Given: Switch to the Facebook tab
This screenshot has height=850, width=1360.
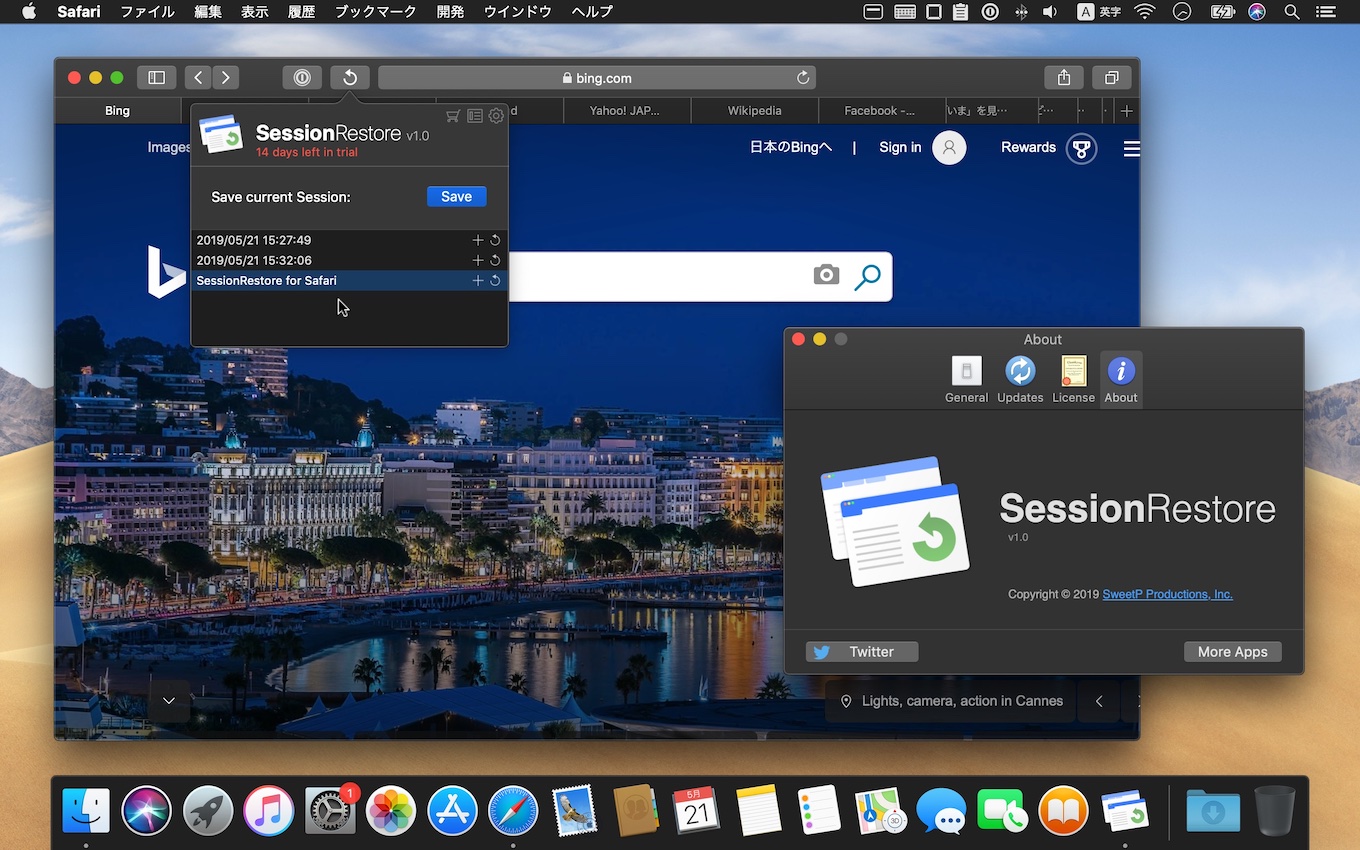Looking at the screenshot, I should pos(880,111).
